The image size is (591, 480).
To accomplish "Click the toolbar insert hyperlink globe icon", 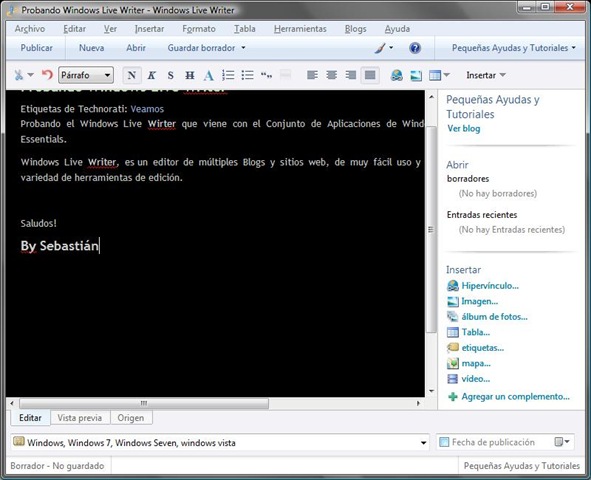I will 397,75.
